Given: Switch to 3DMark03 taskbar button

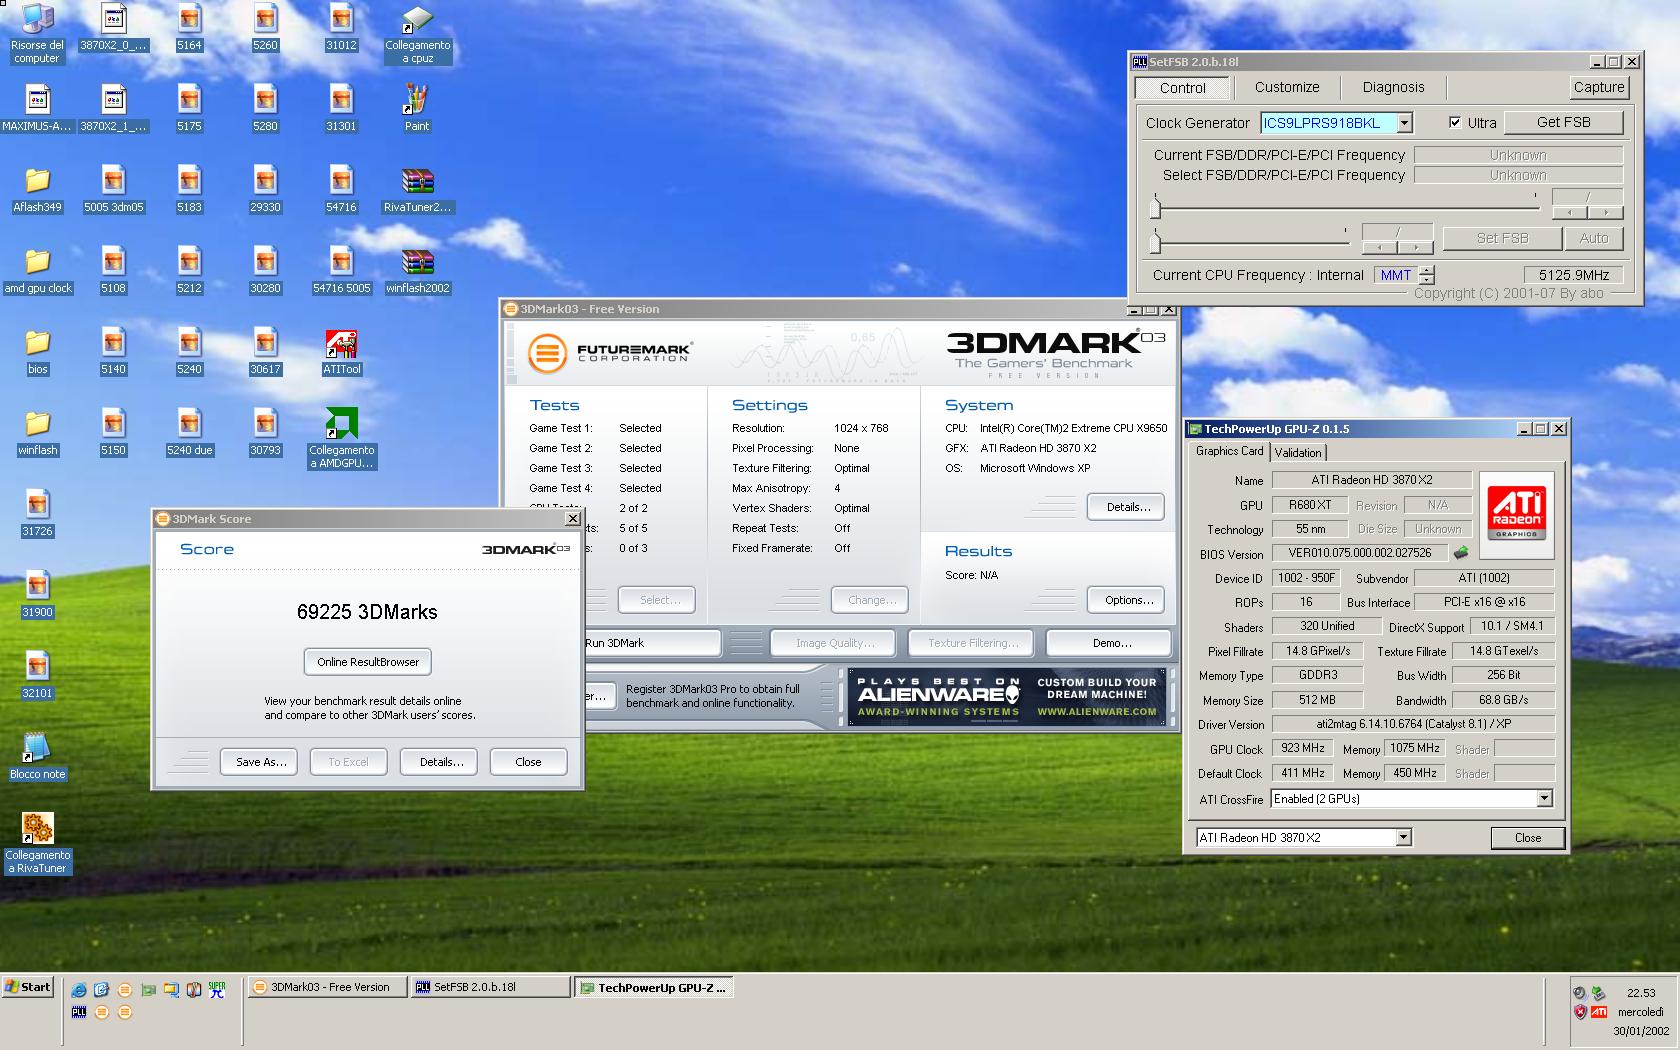Looking at the screenshot, I should [x=327, y=987].
